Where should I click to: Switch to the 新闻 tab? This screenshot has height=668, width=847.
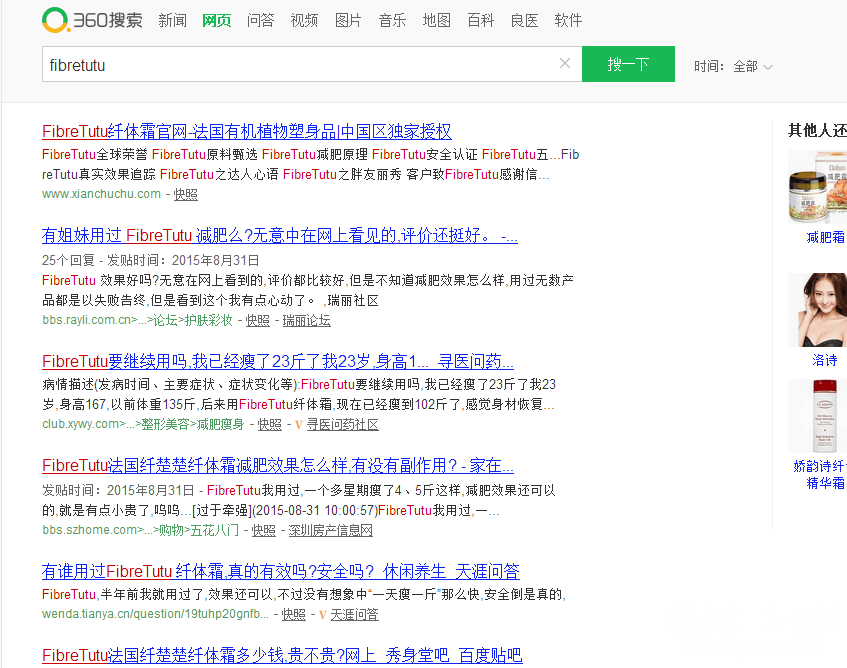[173, 21]
